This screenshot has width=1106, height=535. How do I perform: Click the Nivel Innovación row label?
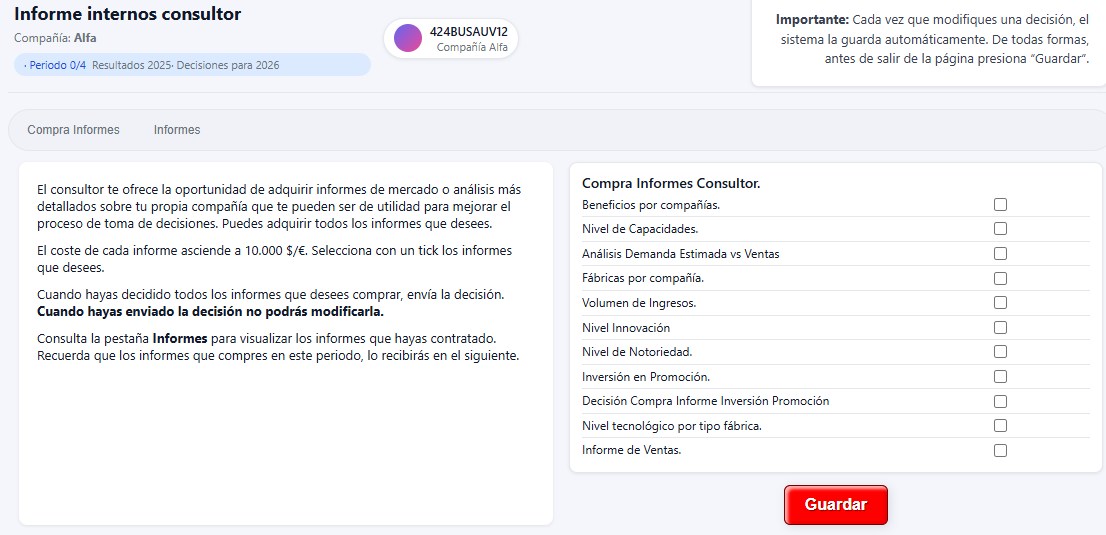pos(626,327)
